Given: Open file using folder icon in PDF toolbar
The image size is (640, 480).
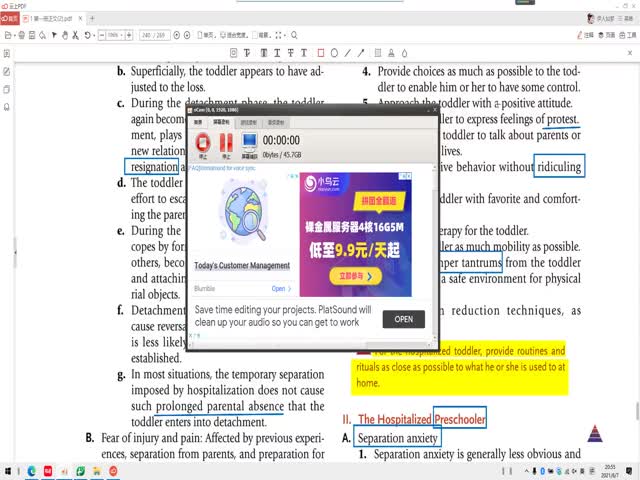Looking at the screenshot, I should click(8, 35).
